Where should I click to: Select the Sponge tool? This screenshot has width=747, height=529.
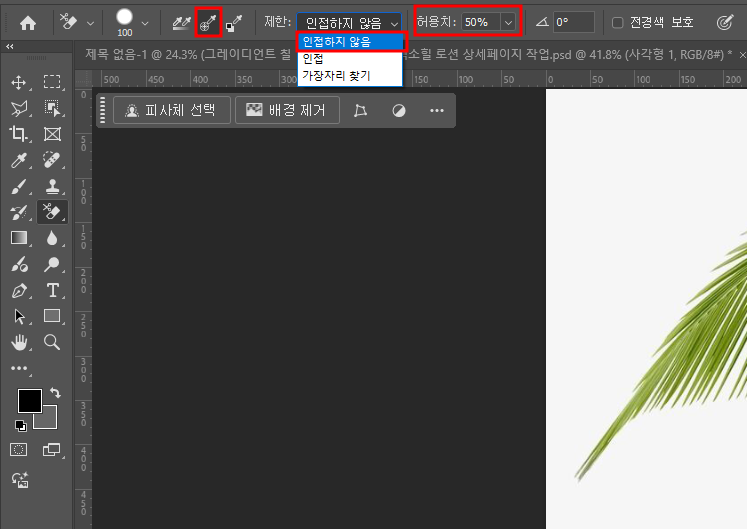(19, 264)
